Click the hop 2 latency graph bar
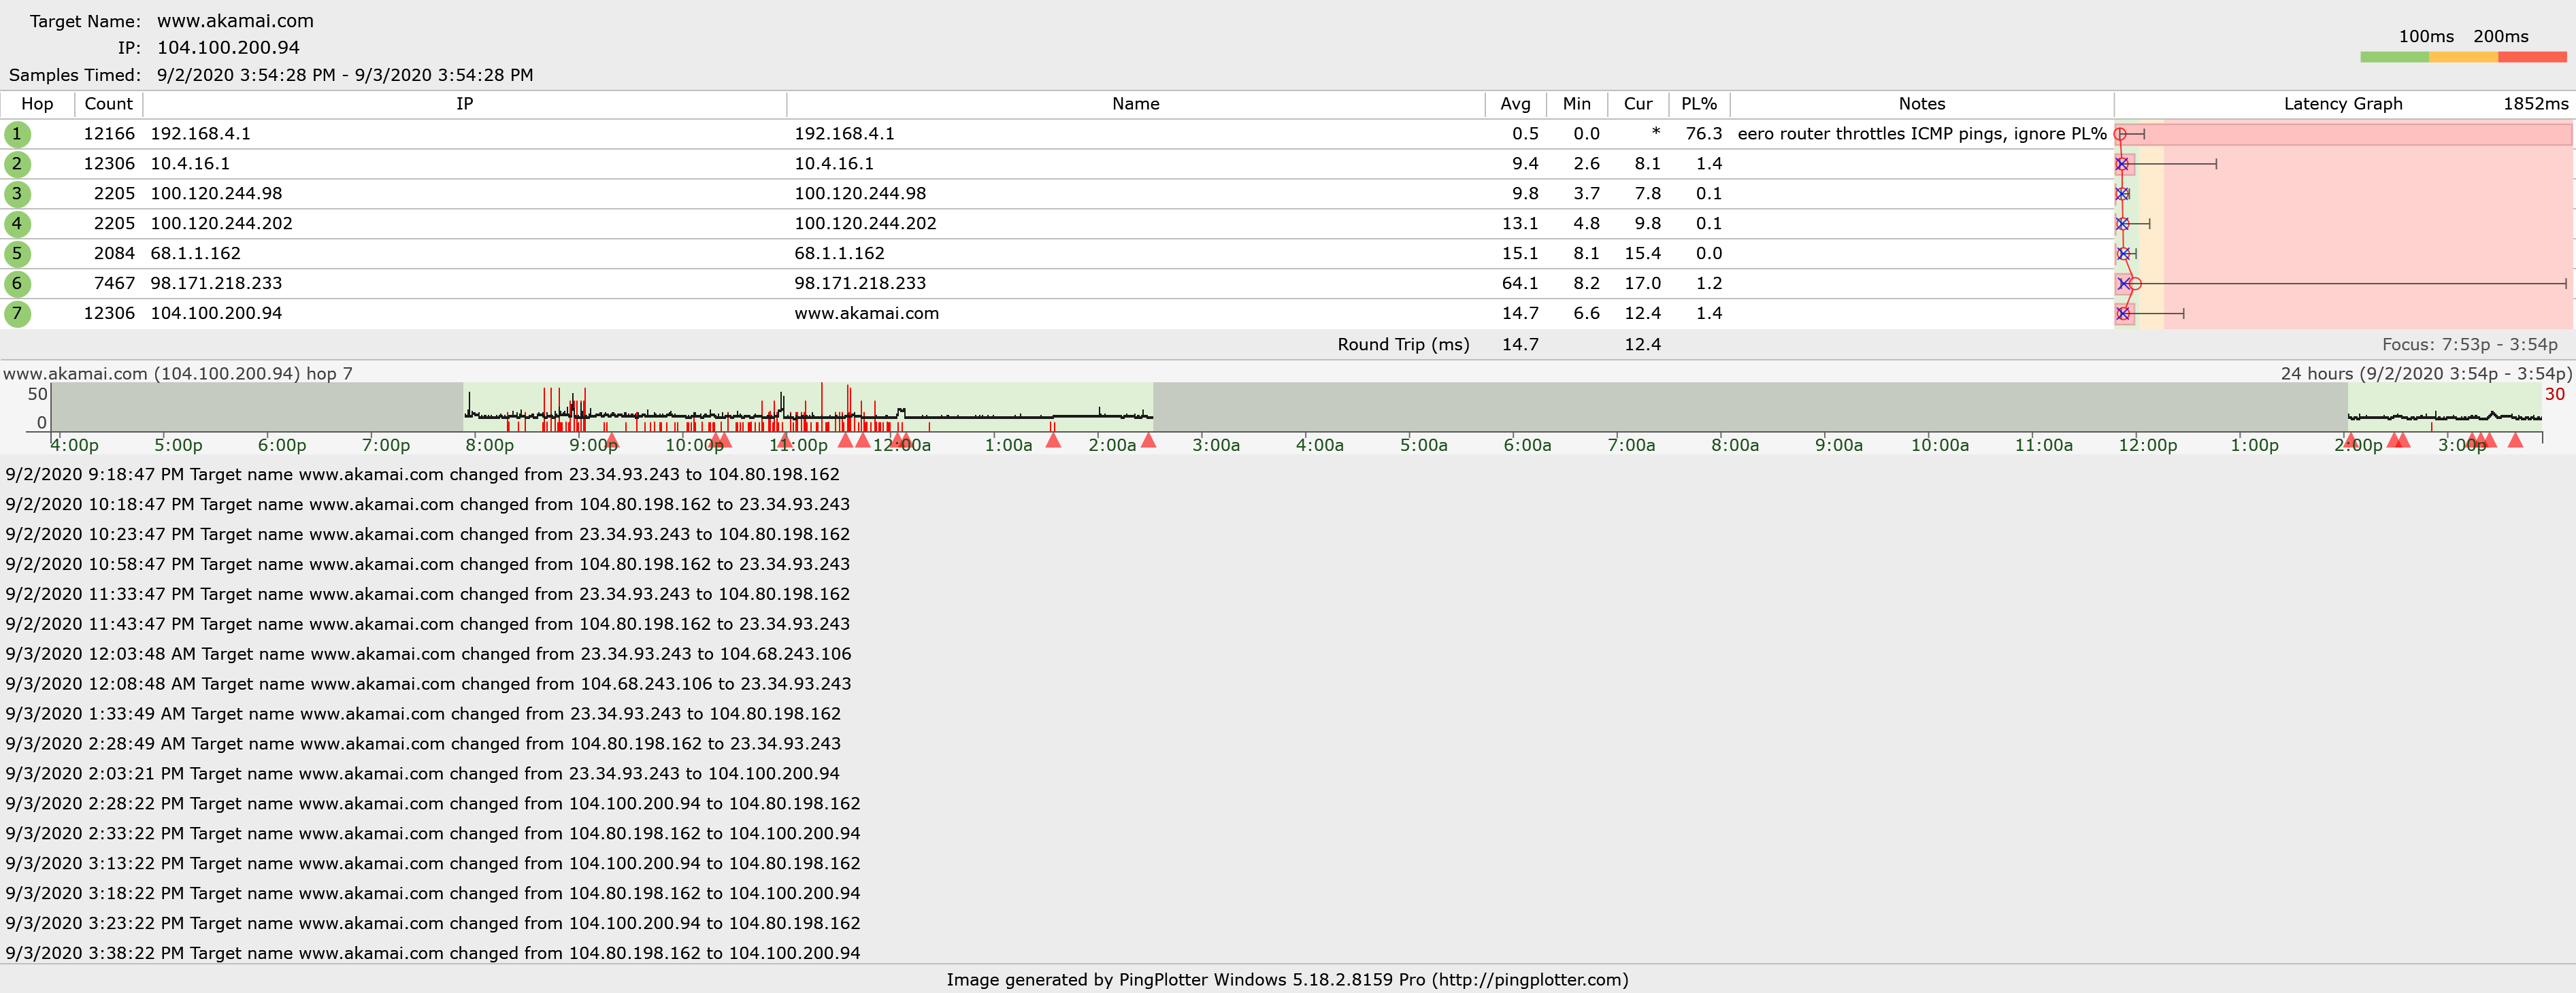 (x=2167, y=164)
